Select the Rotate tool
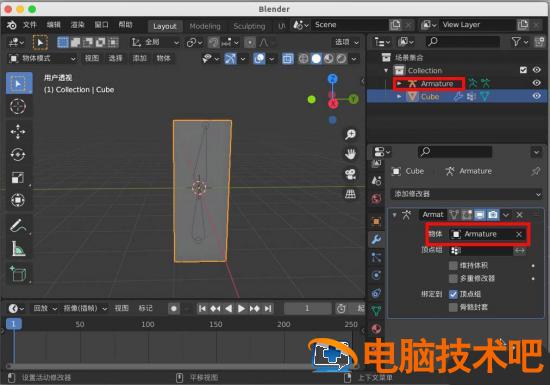550x385 pixels. [x=18, y=154]
